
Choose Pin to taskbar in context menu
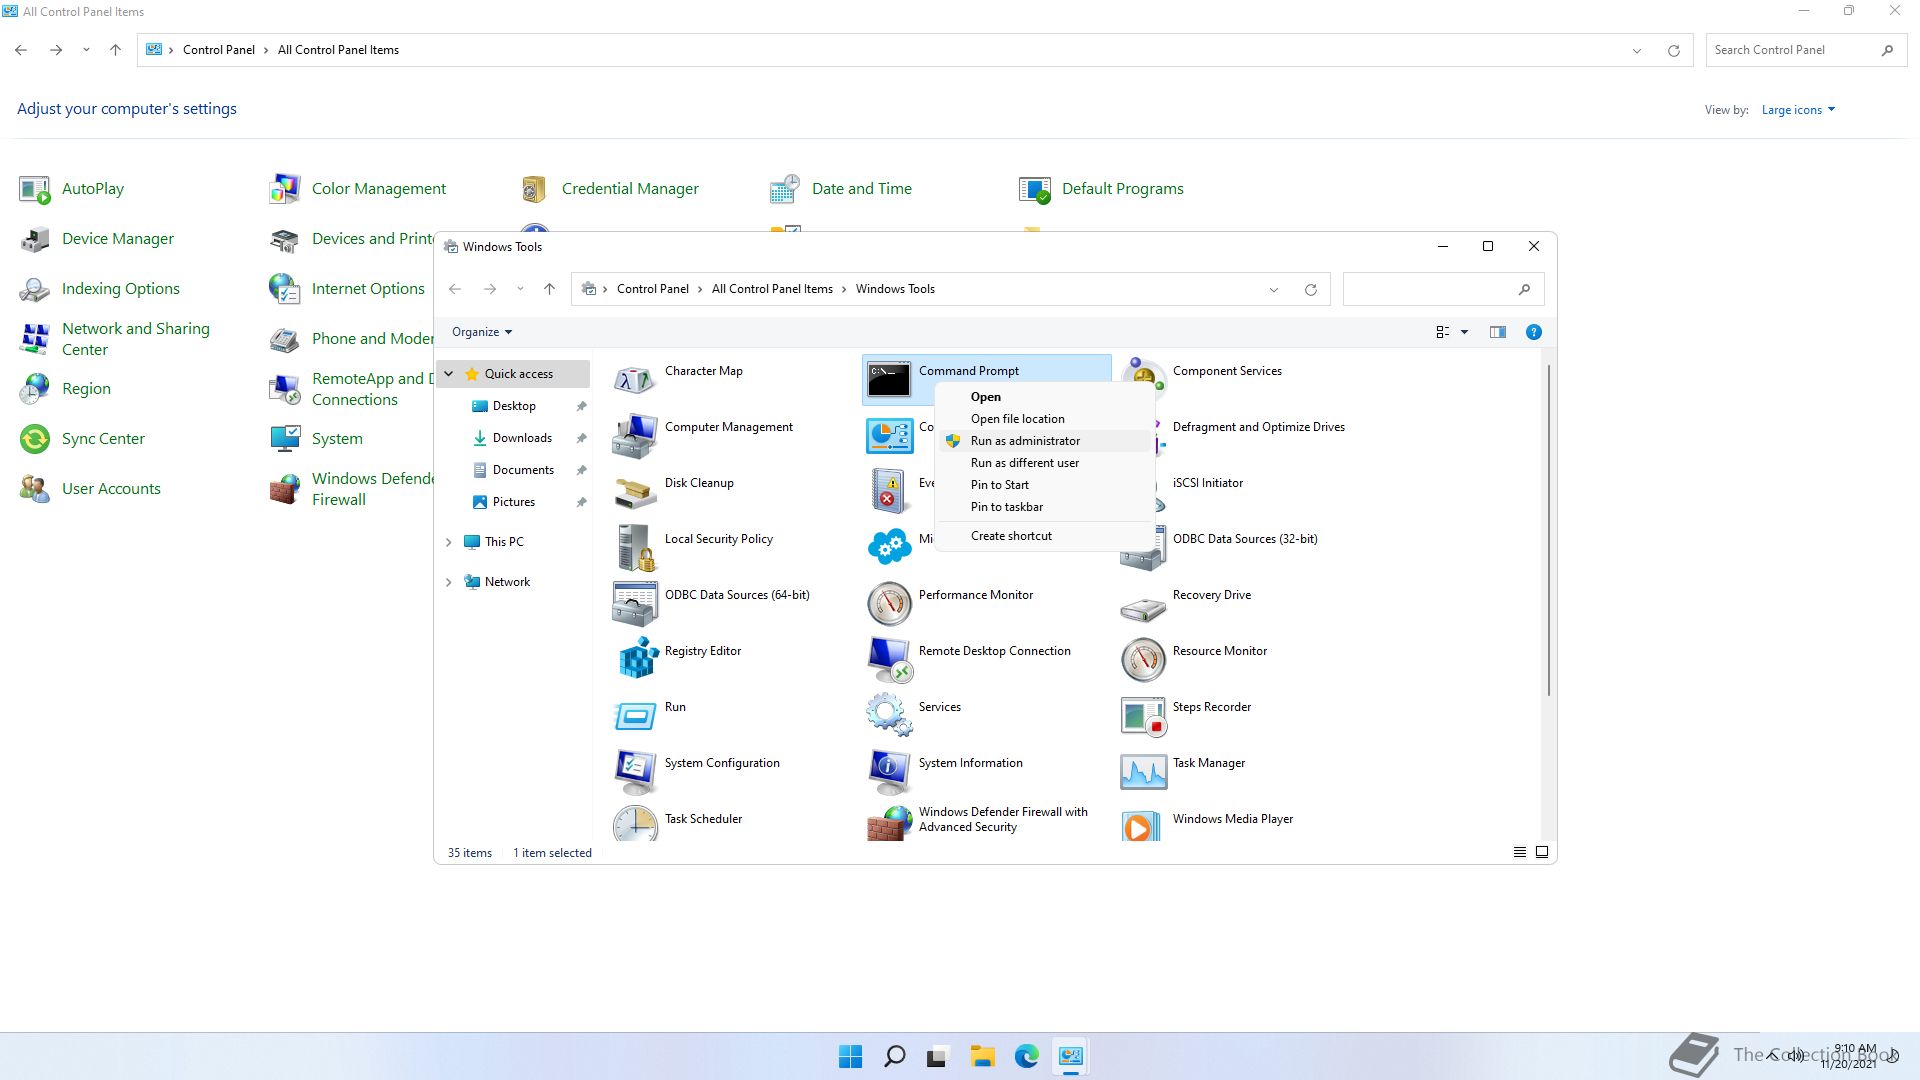[1044, 507]
